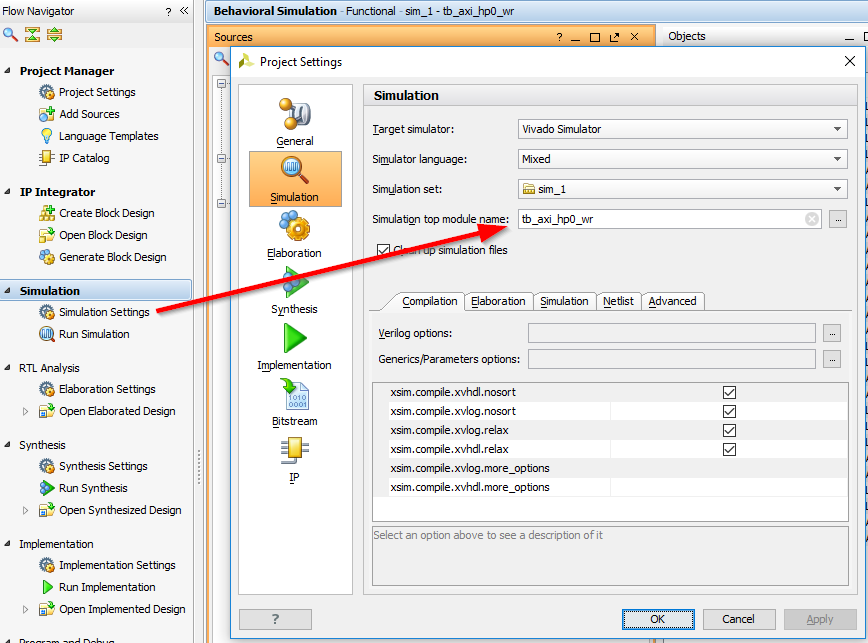Switch to Elaboration tab
Viewport: 868px width, 643px height.
498,301
